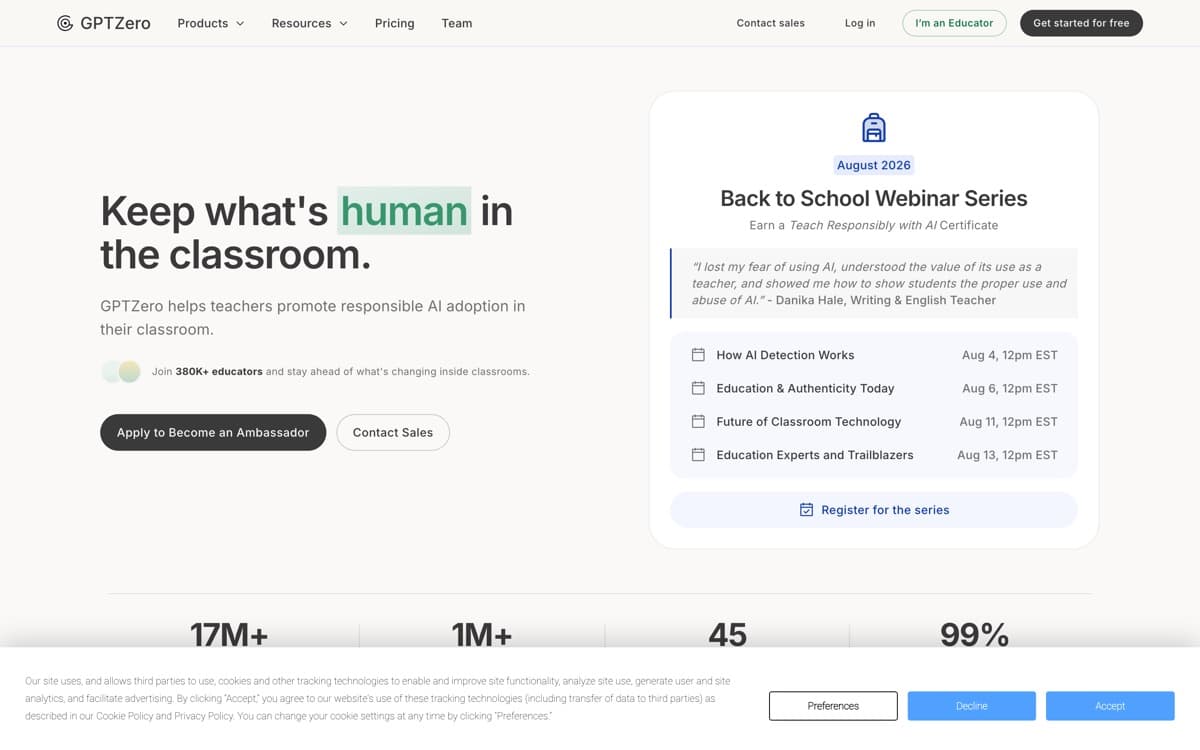The image size is (1200, 750).
Task: Click the Aug 11, 12pm EST time
Action: pos(1008,421)
